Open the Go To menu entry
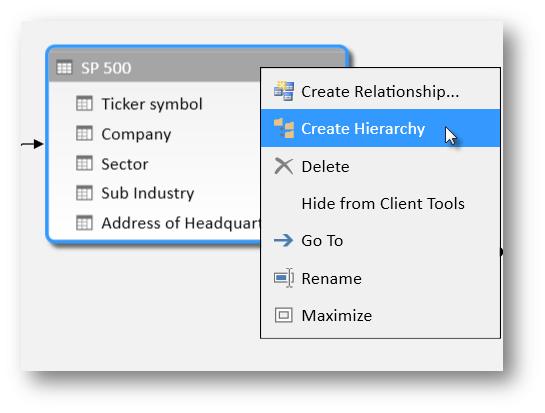Viewport: 545px width, 413px height. click(x=380, y=241)
